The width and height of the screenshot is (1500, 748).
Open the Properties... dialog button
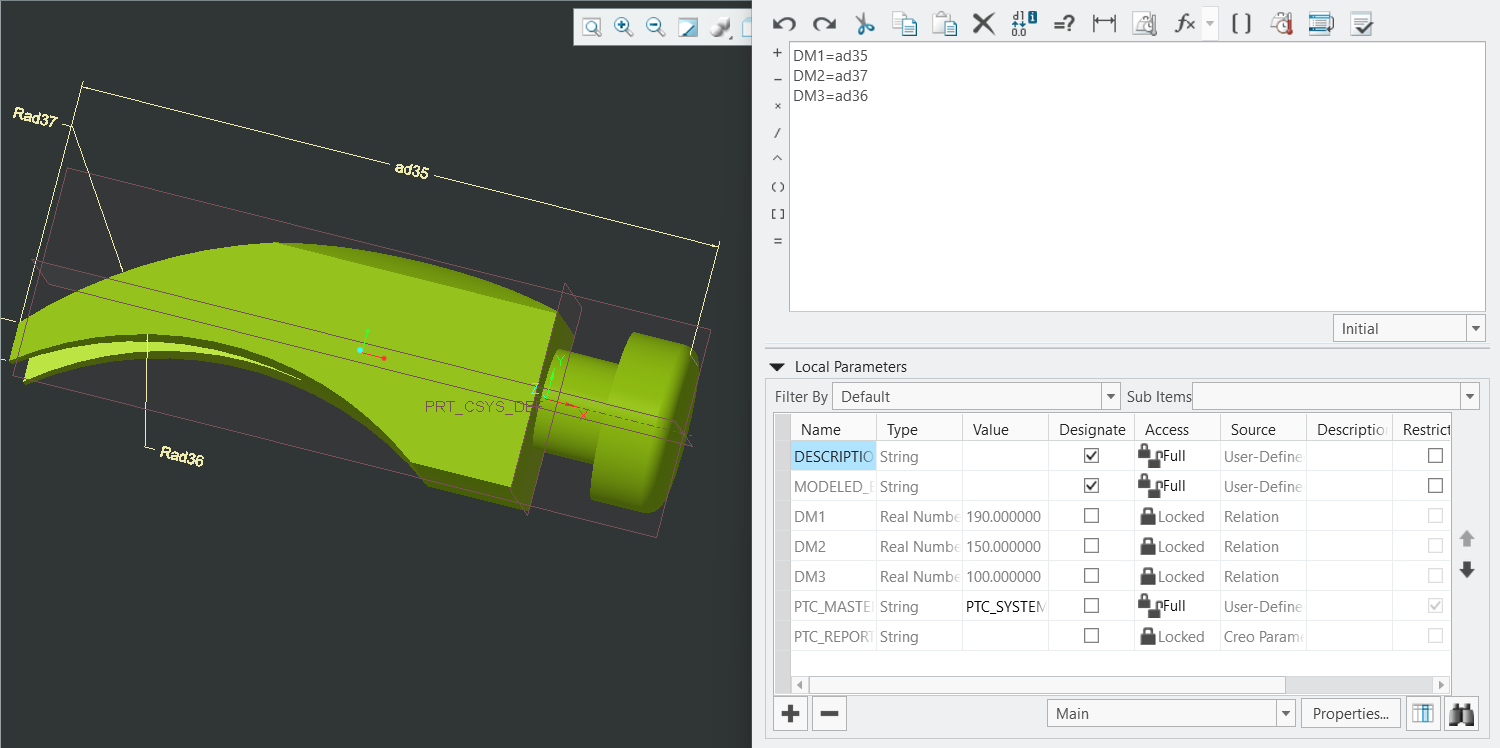1350,714
